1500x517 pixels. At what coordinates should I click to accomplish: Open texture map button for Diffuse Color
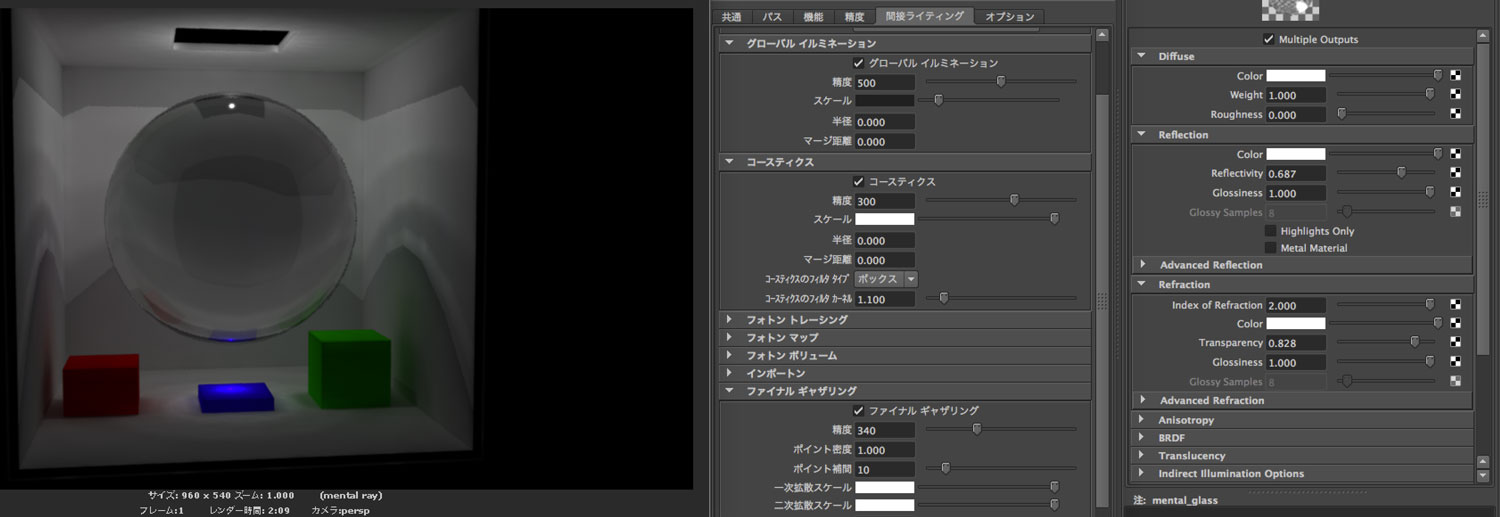pyautogui.click(x=1456, y=75)
